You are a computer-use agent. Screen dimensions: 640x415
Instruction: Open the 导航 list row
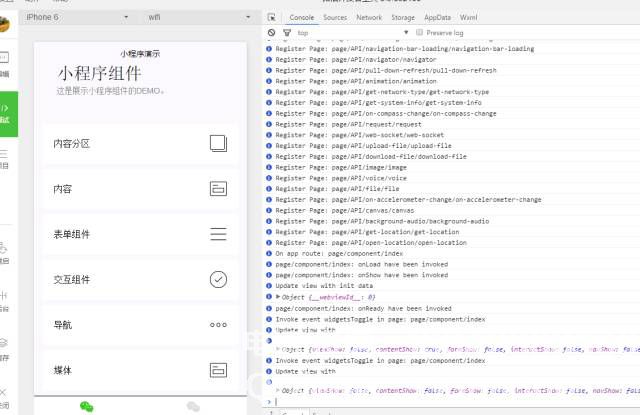(140, 325)
